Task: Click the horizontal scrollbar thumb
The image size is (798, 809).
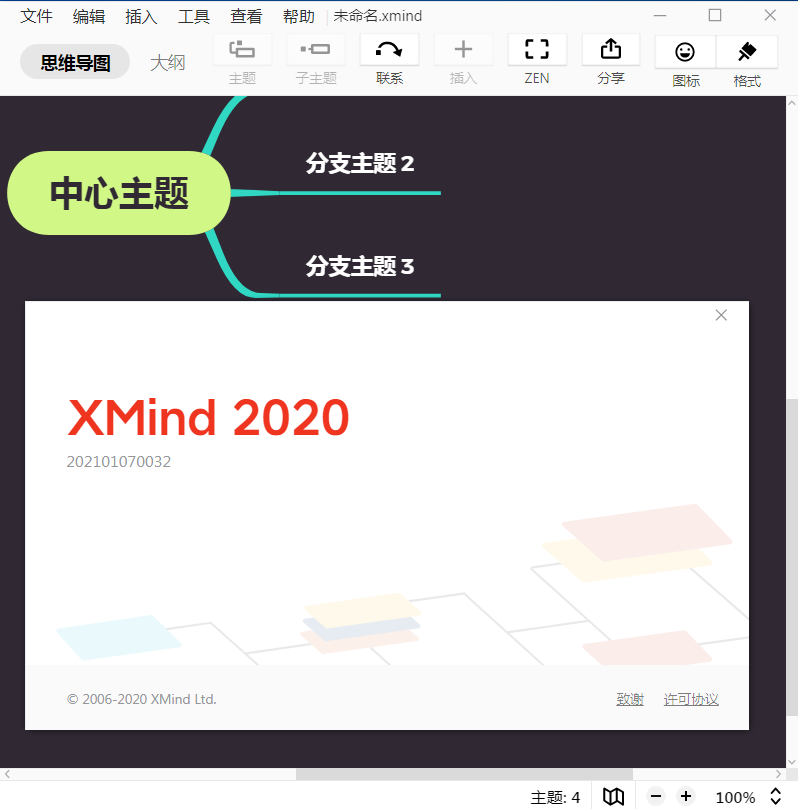Action: 464,774
